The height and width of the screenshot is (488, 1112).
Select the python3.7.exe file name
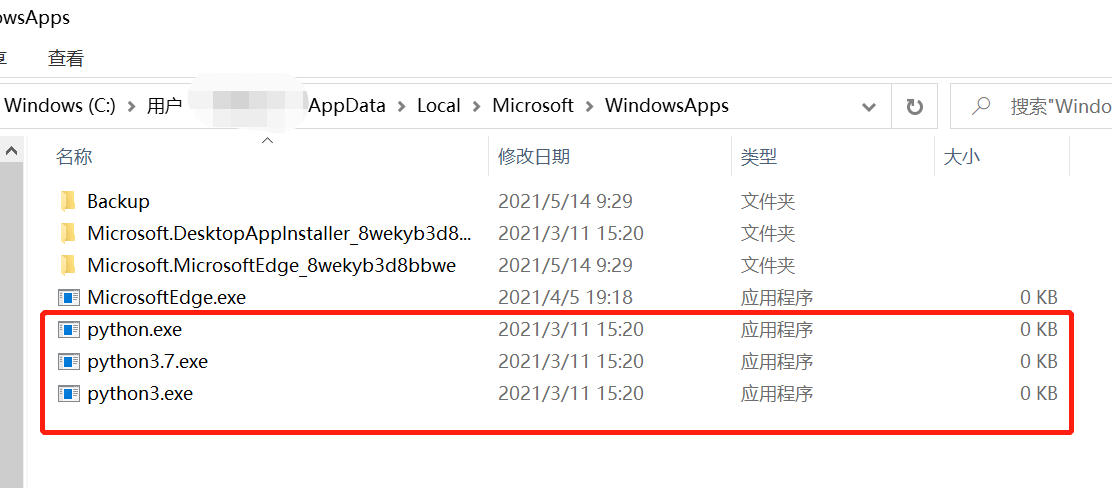pyautogui.click(x=148, y=362)
